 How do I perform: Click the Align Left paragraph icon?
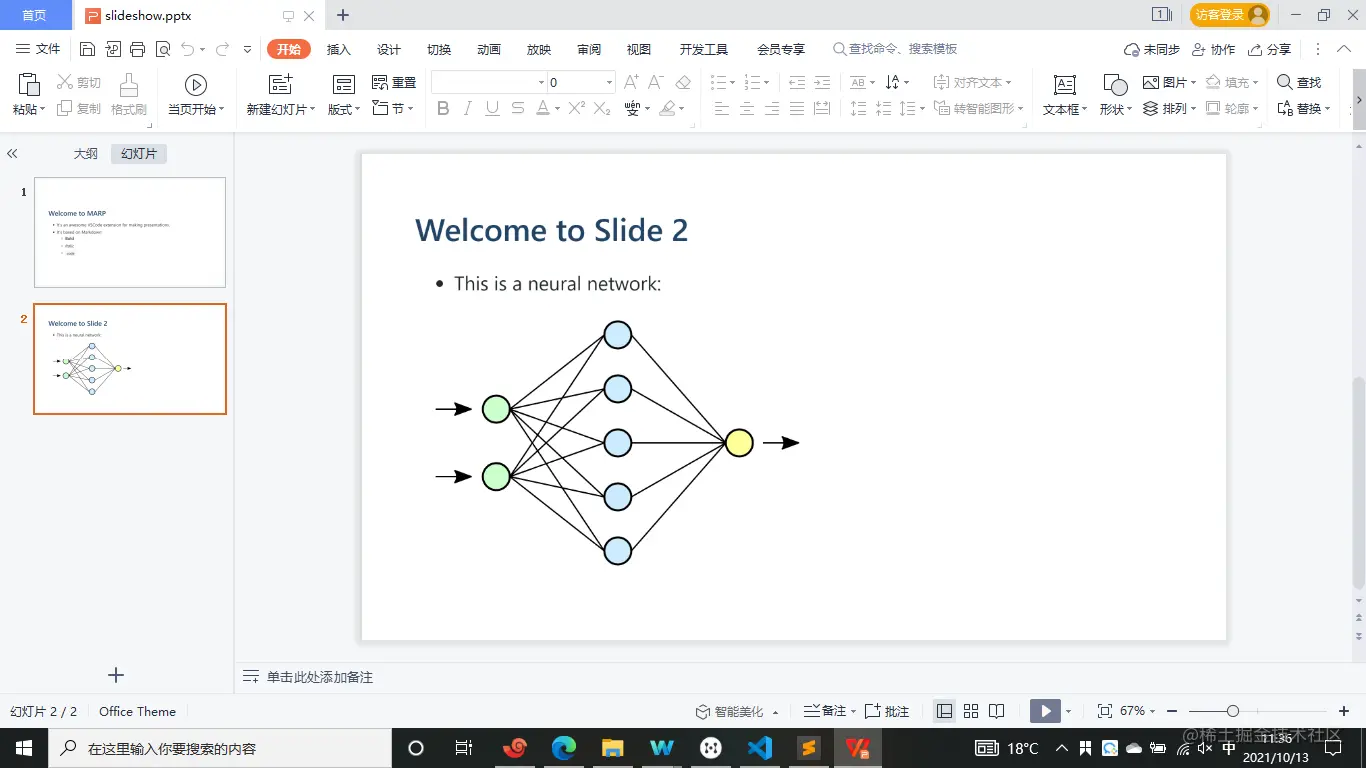coord(722,108)
